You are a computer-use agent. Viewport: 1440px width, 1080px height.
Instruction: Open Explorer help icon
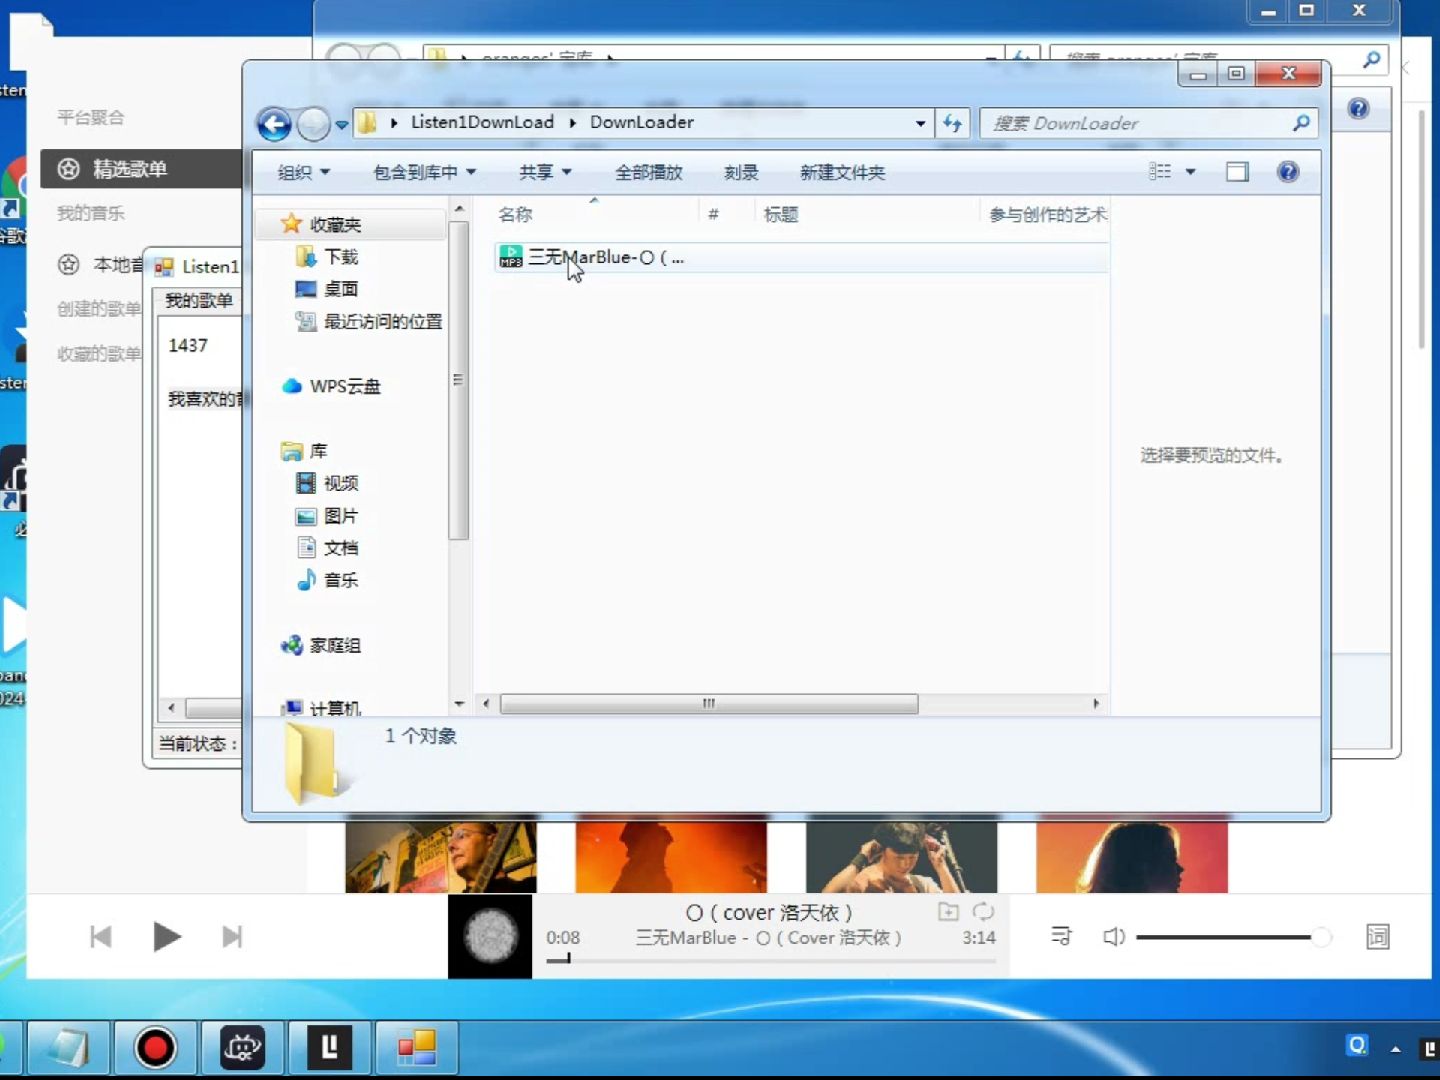point(1288,172)
